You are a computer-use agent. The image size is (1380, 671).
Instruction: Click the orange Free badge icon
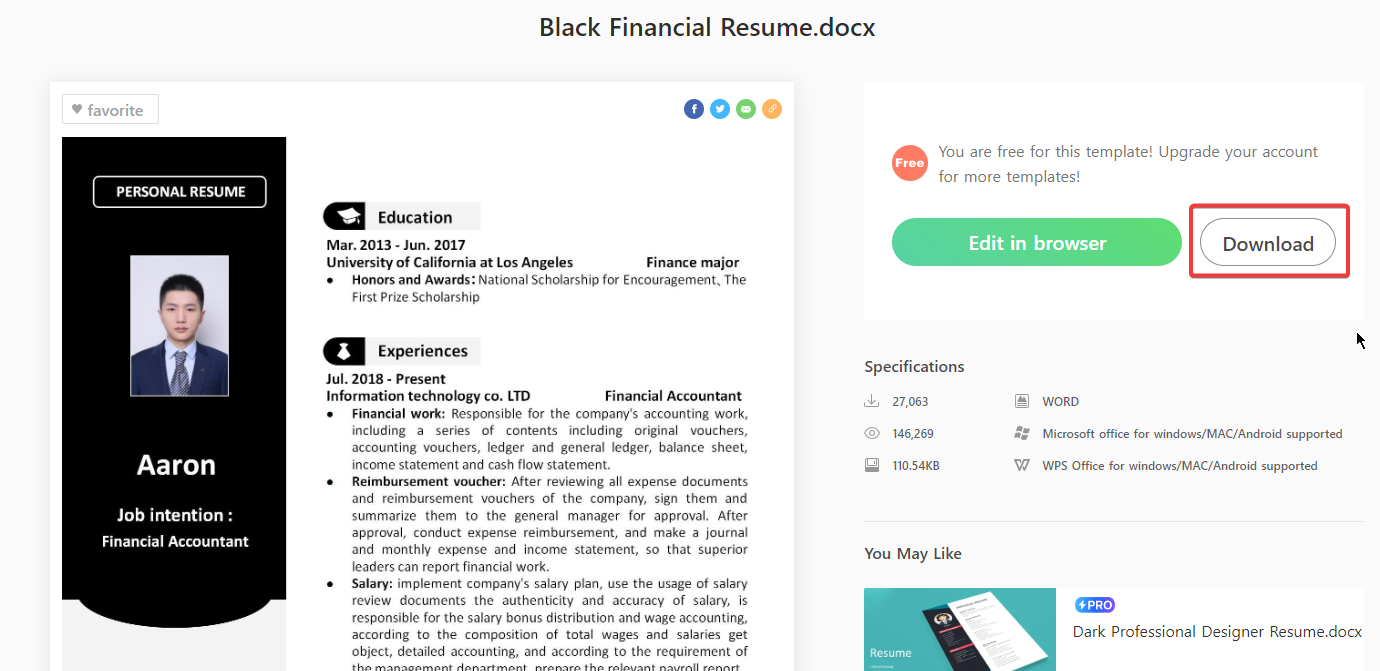coord(910,163)
